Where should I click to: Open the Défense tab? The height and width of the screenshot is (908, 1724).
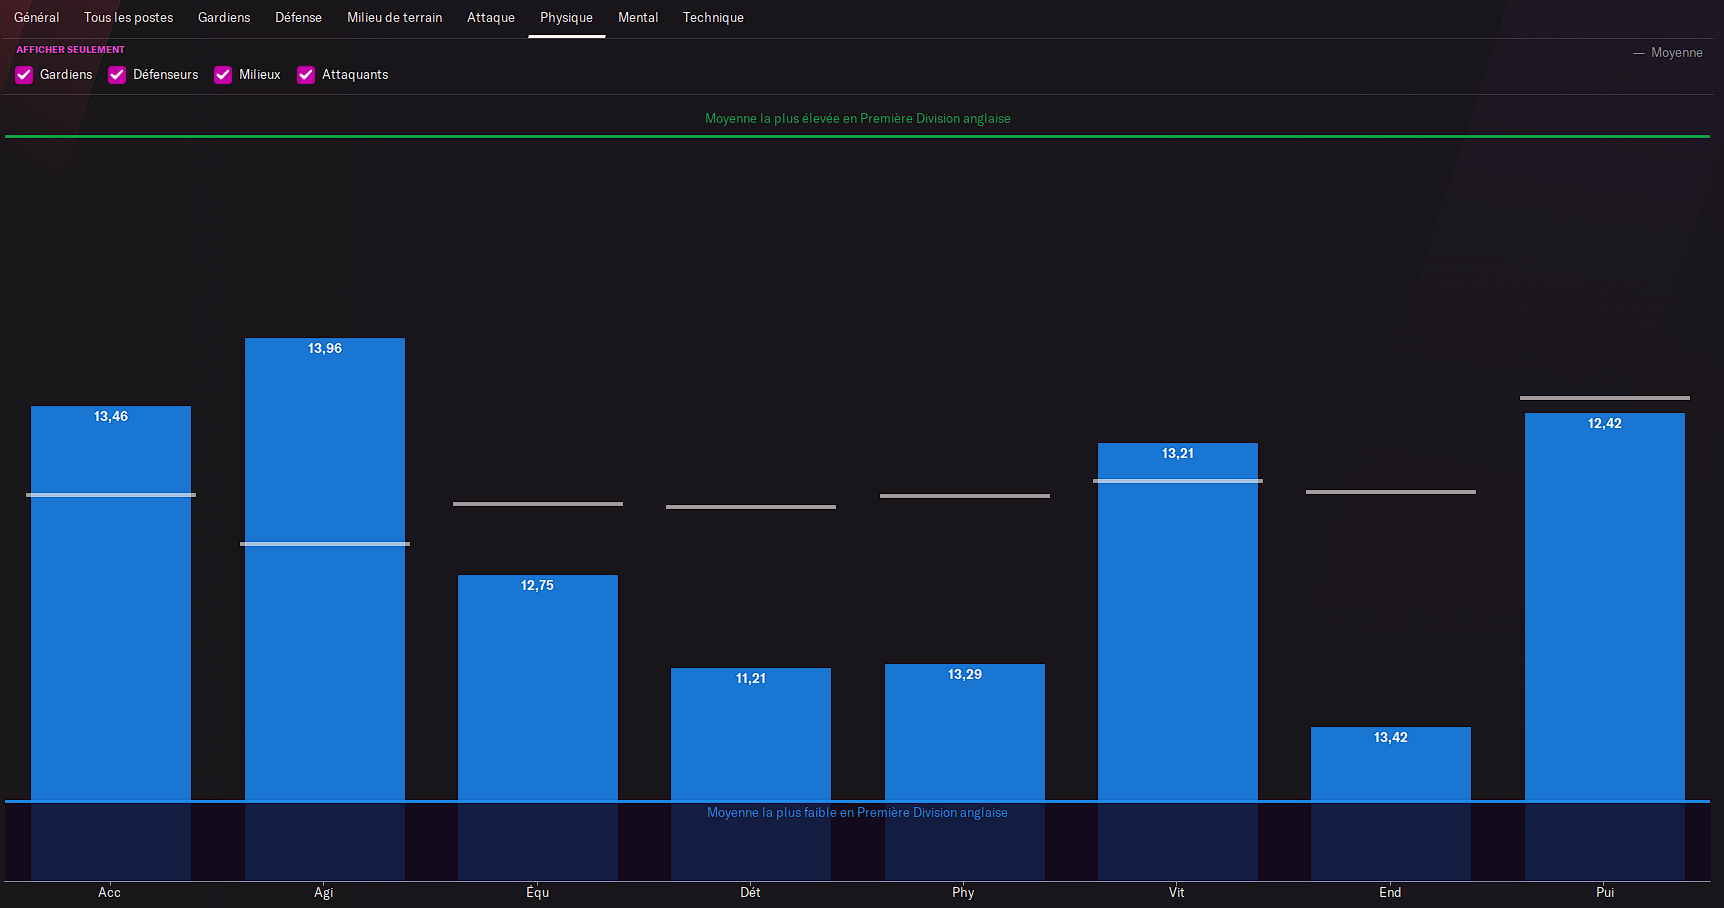pyautogui.click(x=299, y=18)
